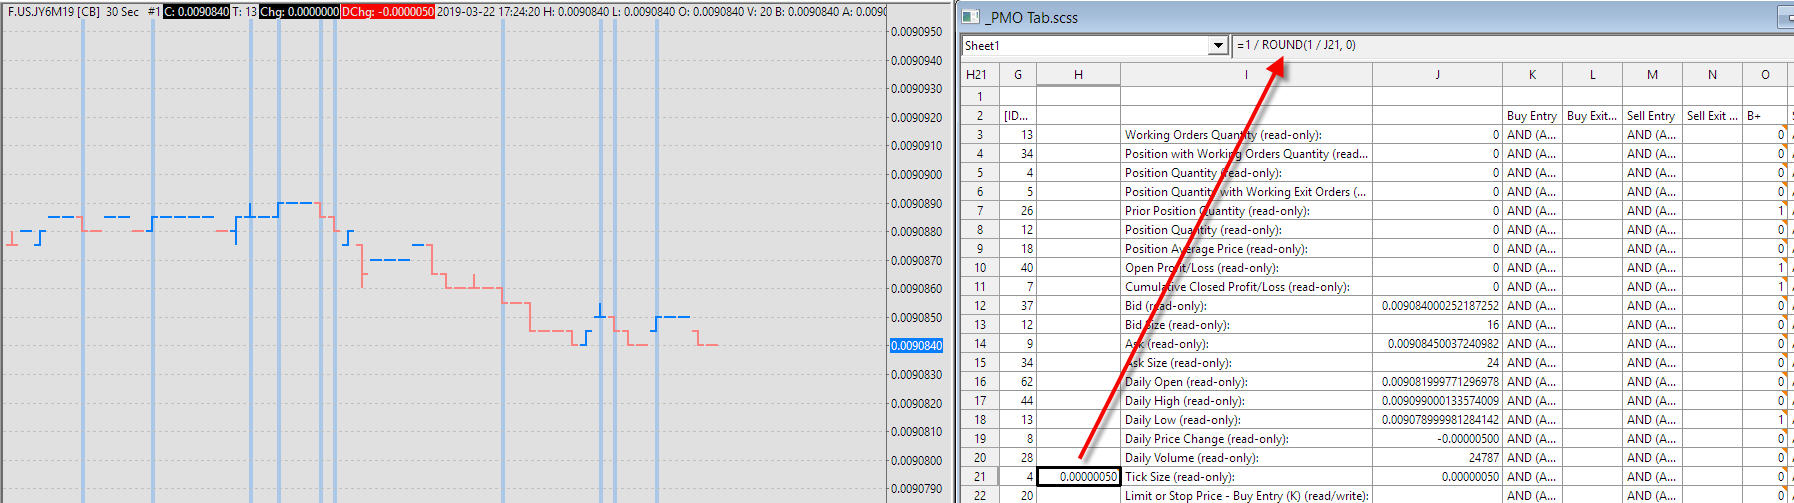The image size is (1794, 503).
Task: Click daily low value 0.009078999981284142
Action: (1437, 420)
